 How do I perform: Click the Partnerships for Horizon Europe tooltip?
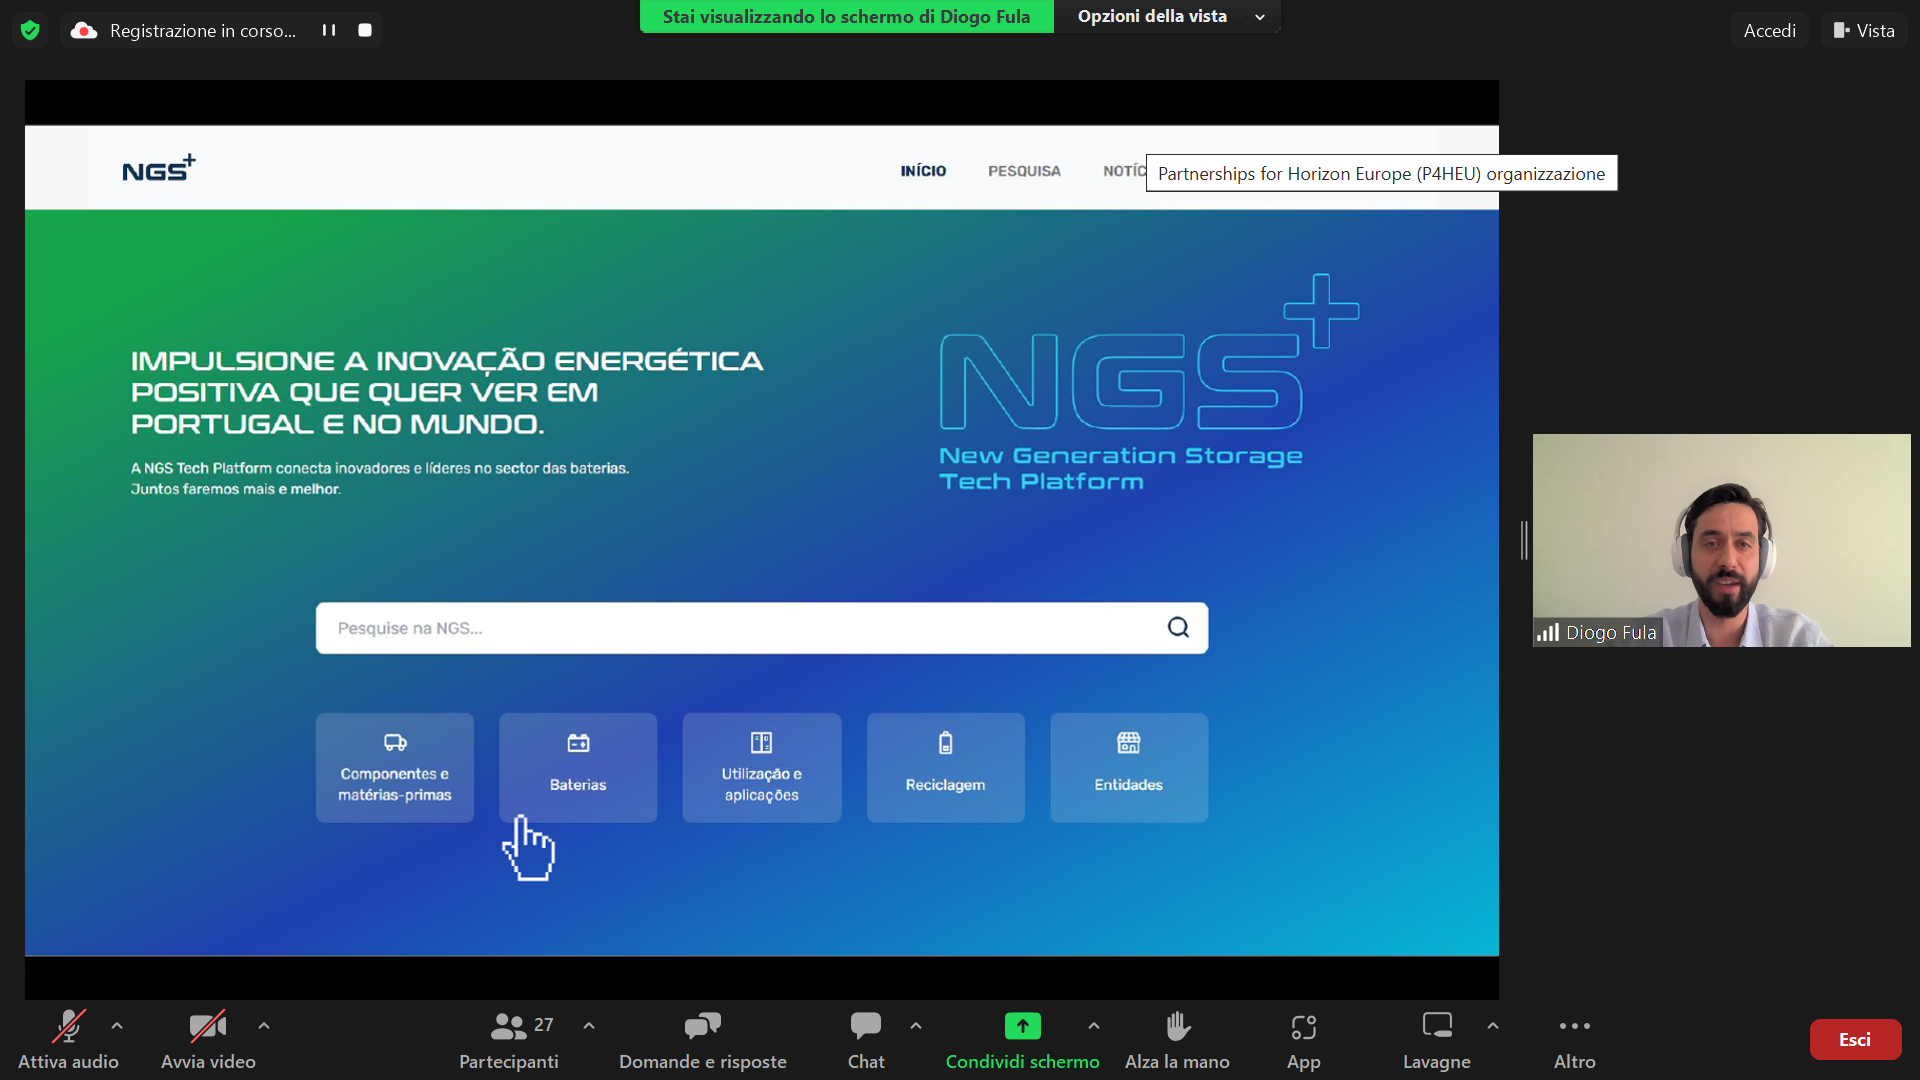(1381, 173)
